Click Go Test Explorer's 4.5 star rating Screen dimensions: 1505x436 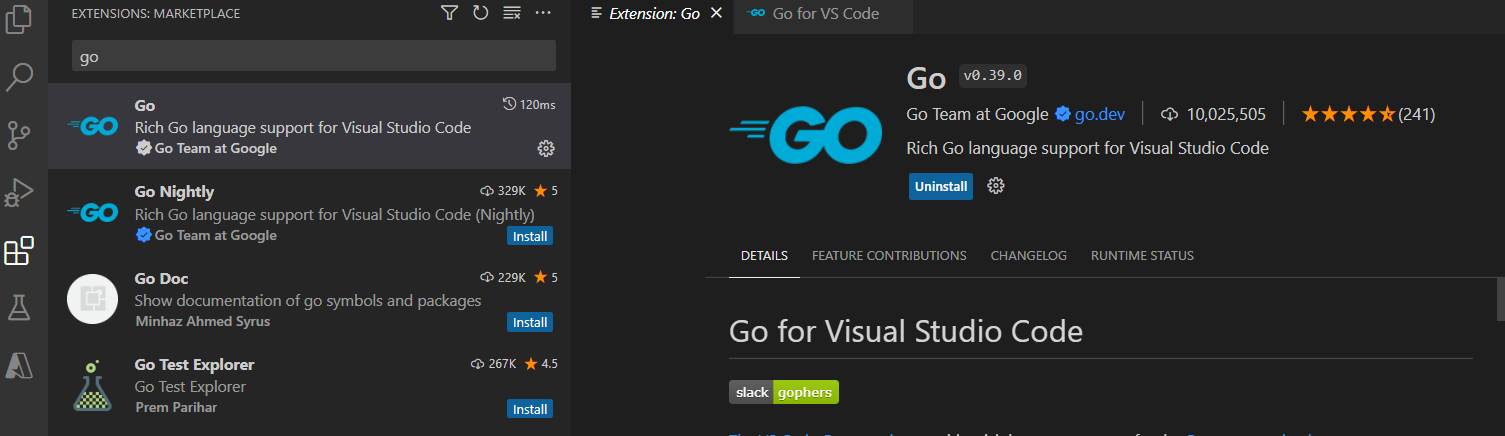(541, 364)
